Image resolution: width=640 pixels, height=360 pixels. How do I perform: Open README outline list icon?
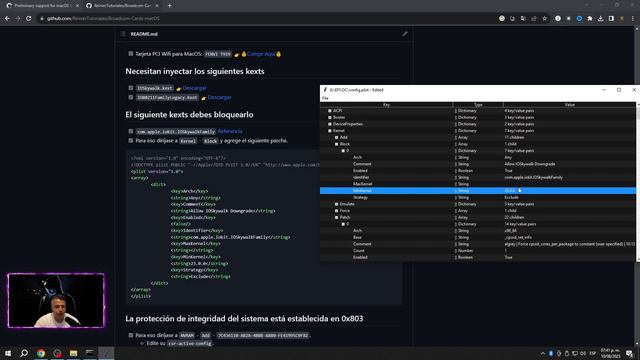click(x=123, y=34)
